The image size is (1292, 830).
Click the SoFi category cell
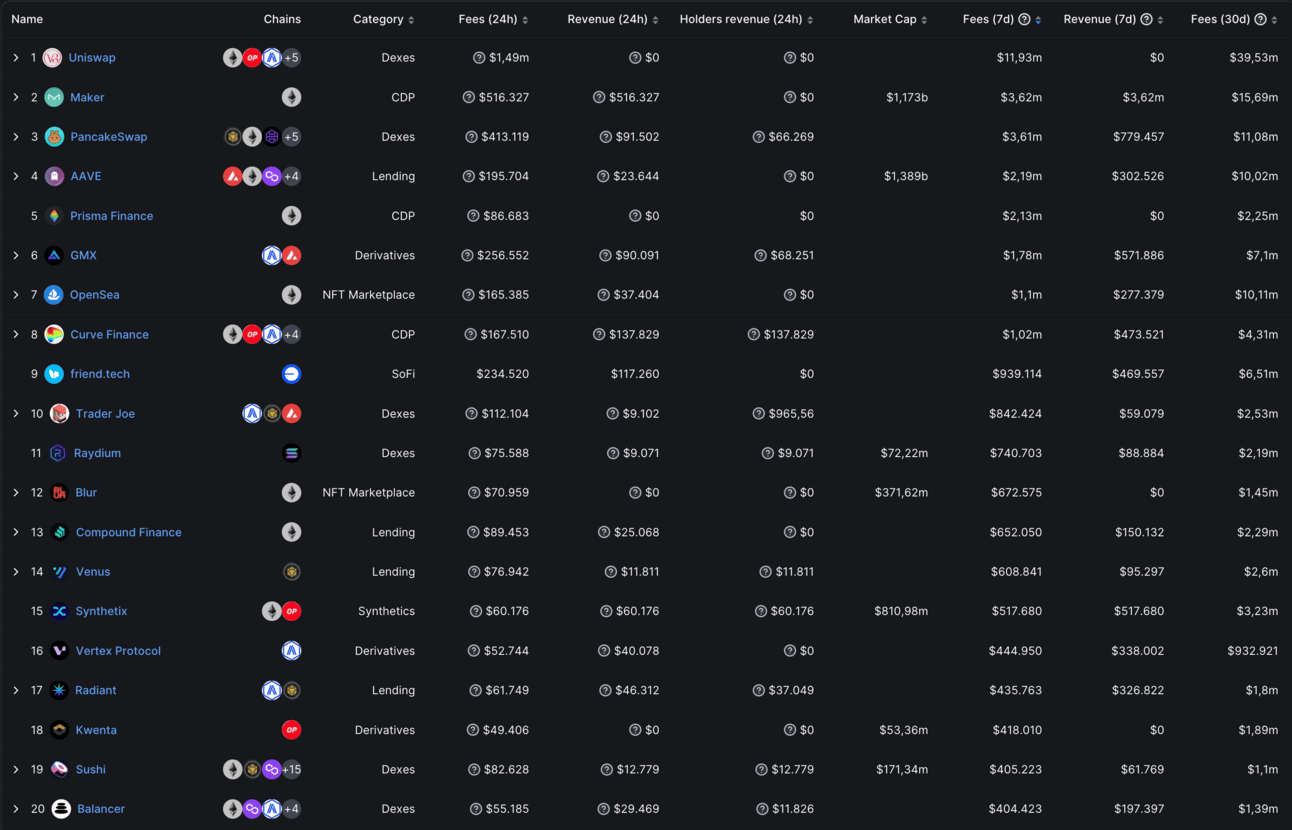tap(403, 374)
